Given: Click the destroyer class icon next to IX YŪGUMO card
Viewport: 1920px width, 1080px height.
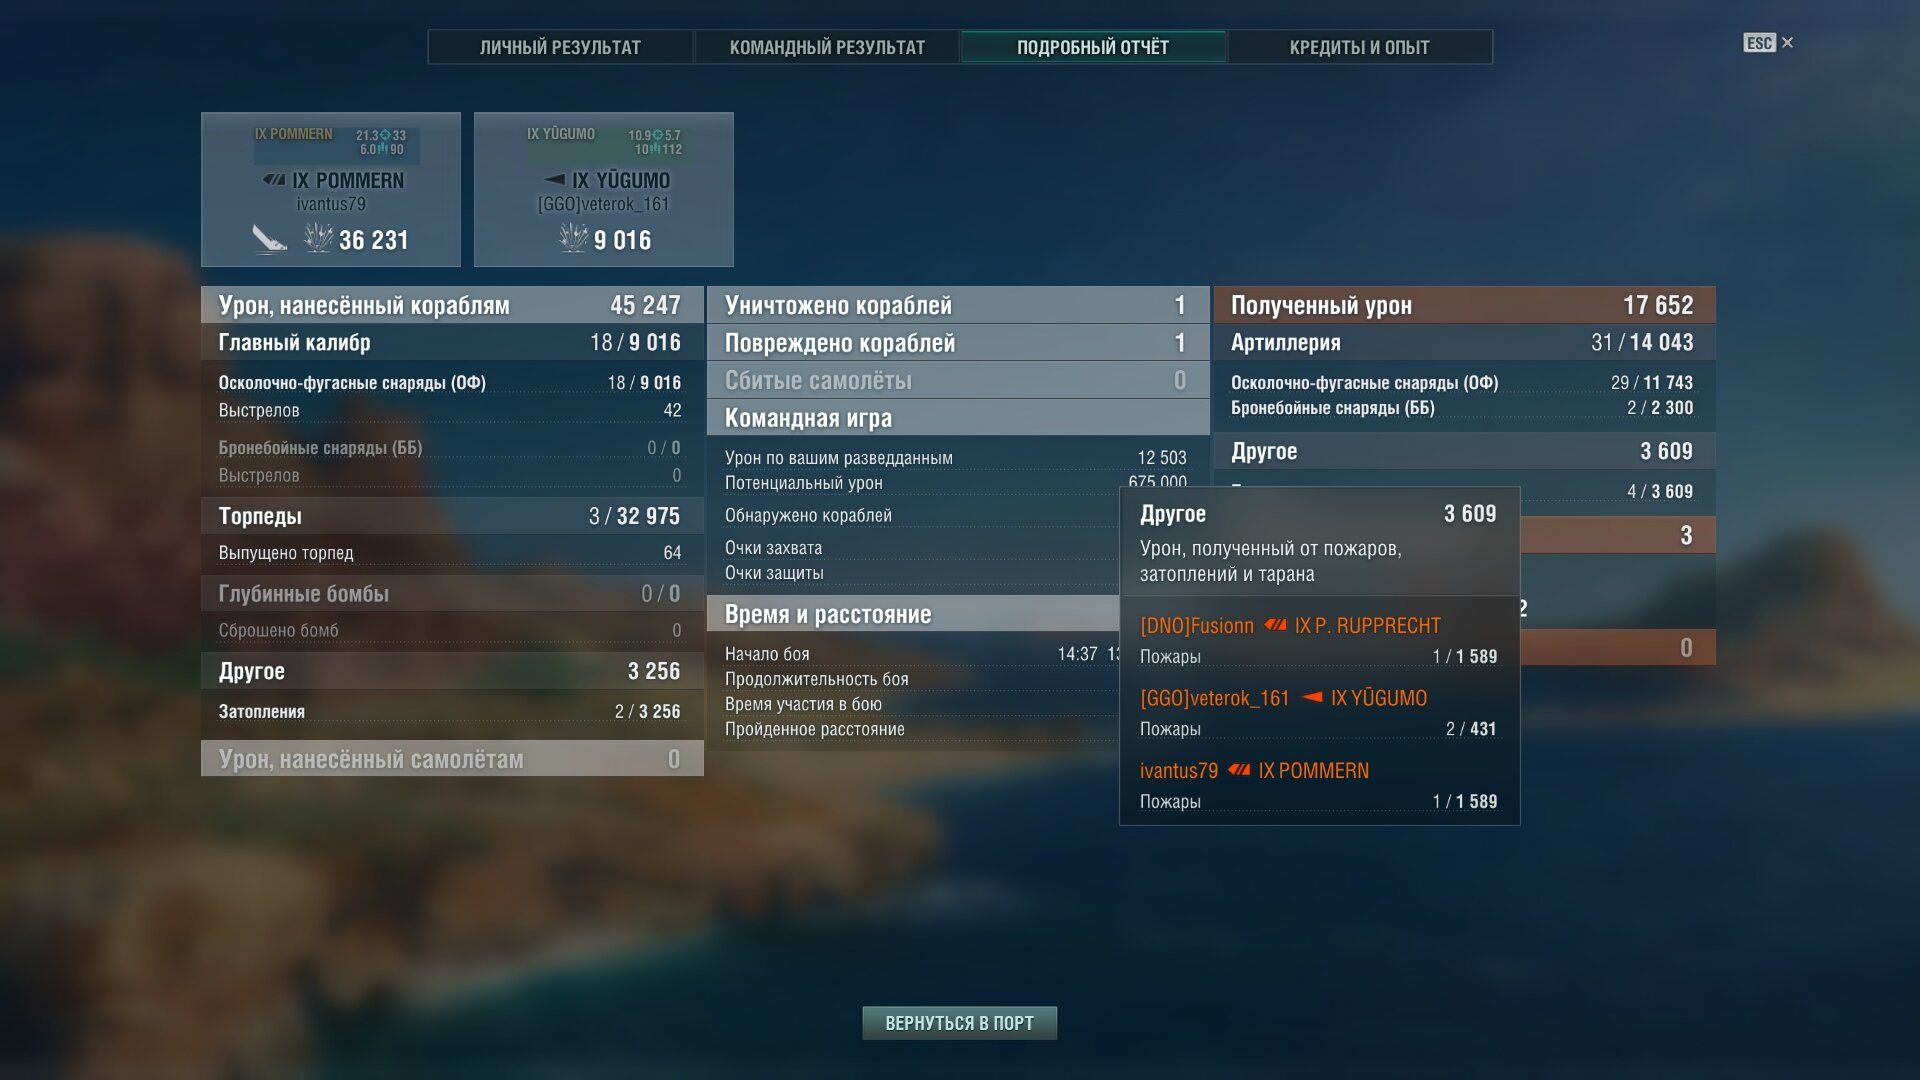Looking at the screenshot, I should click(554, 180).
